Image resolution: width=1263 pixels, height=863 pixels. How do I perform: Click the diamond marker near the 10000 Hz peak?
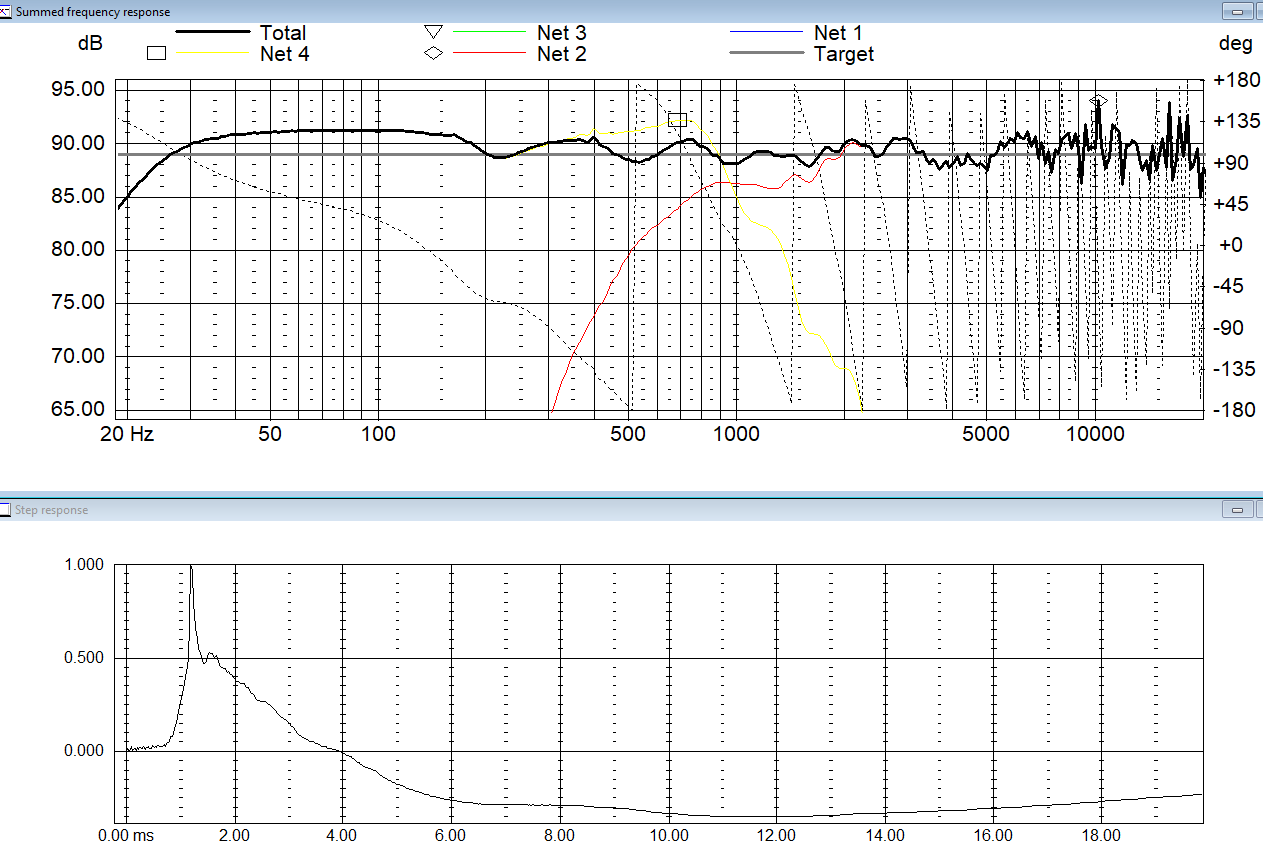[1098, 101]
